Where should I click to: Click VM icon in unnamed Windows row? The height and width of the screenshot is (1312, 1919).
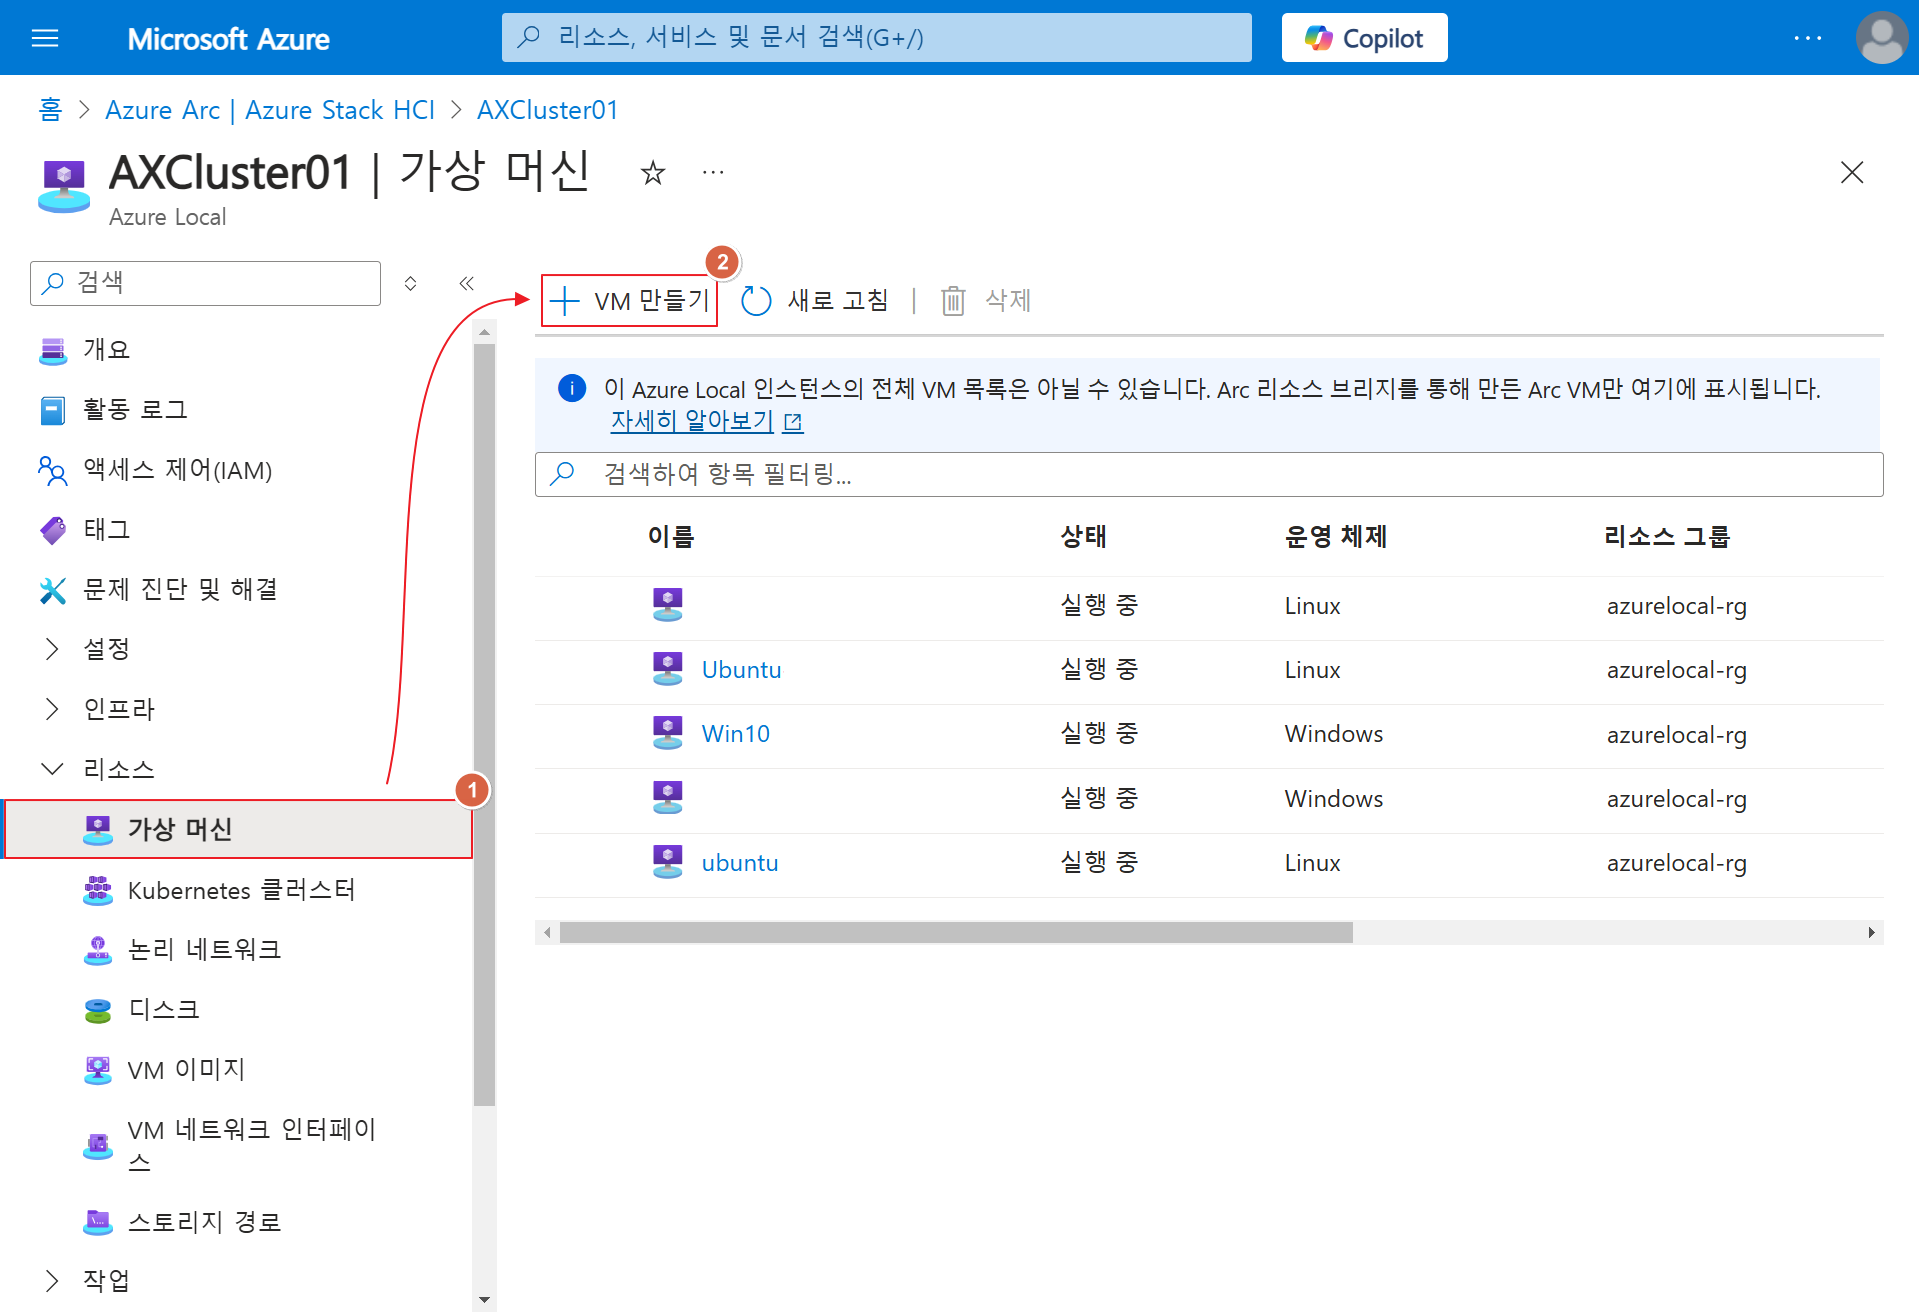tap(668, 797)
